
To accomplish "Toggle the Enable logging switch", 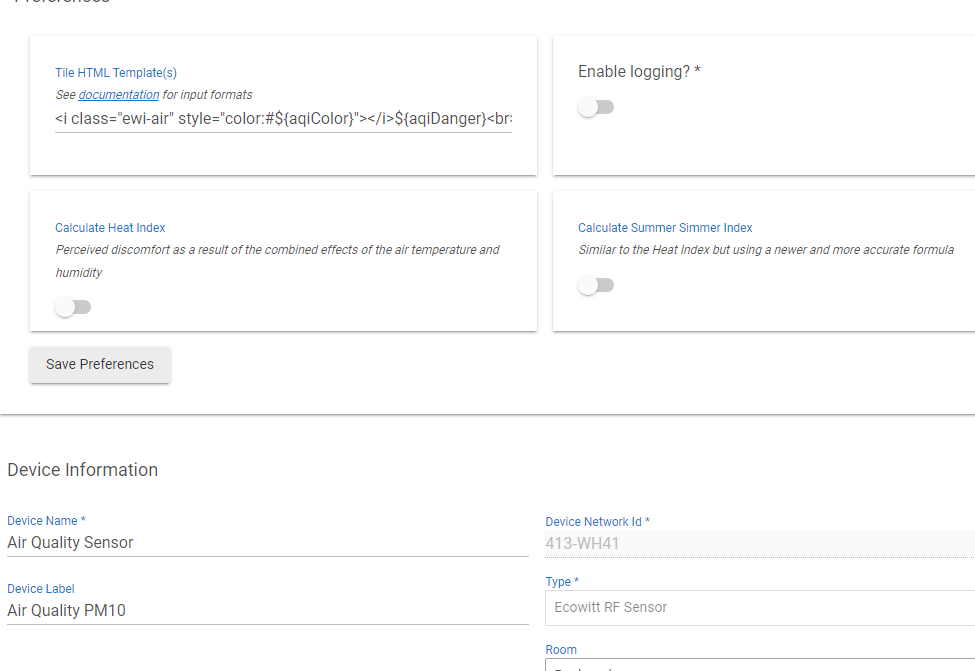I will 596,107.
